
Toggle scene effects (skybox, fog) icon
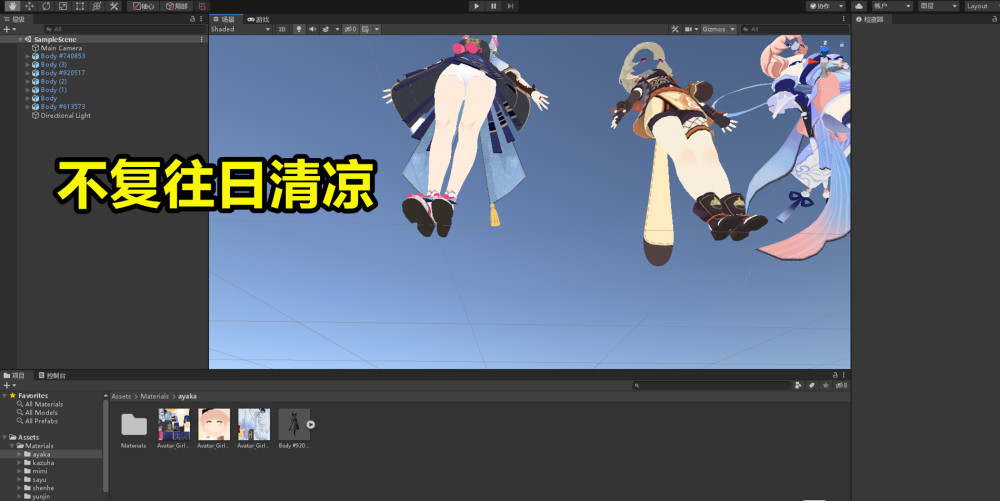coord(326,29)
